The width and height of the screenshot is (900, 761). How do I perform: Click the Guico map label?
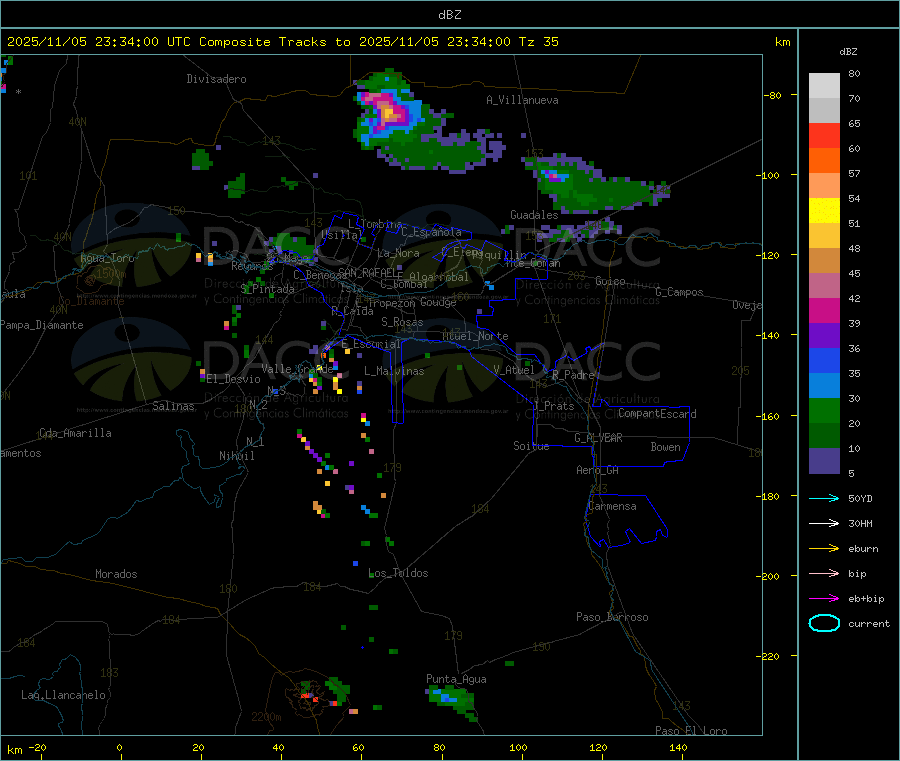pyautogui.click(x=610, y=281)
